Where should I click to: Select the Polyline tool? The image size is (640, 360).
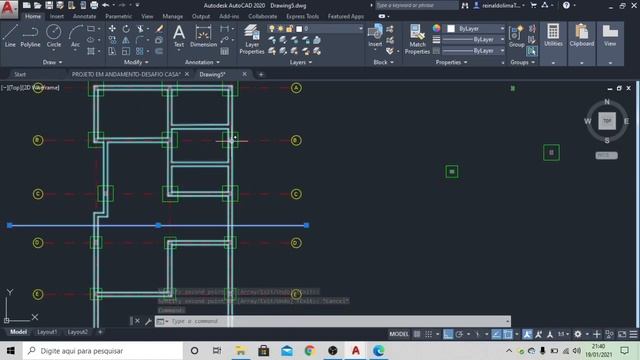pos(30,36)
